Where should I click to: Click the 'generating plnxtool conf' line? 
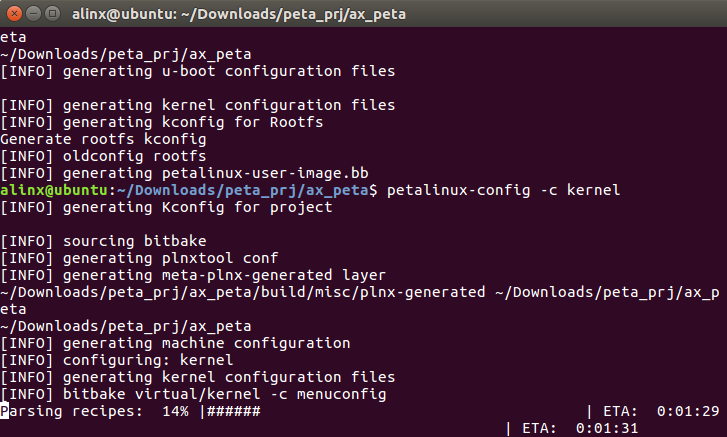click(139, 258)
